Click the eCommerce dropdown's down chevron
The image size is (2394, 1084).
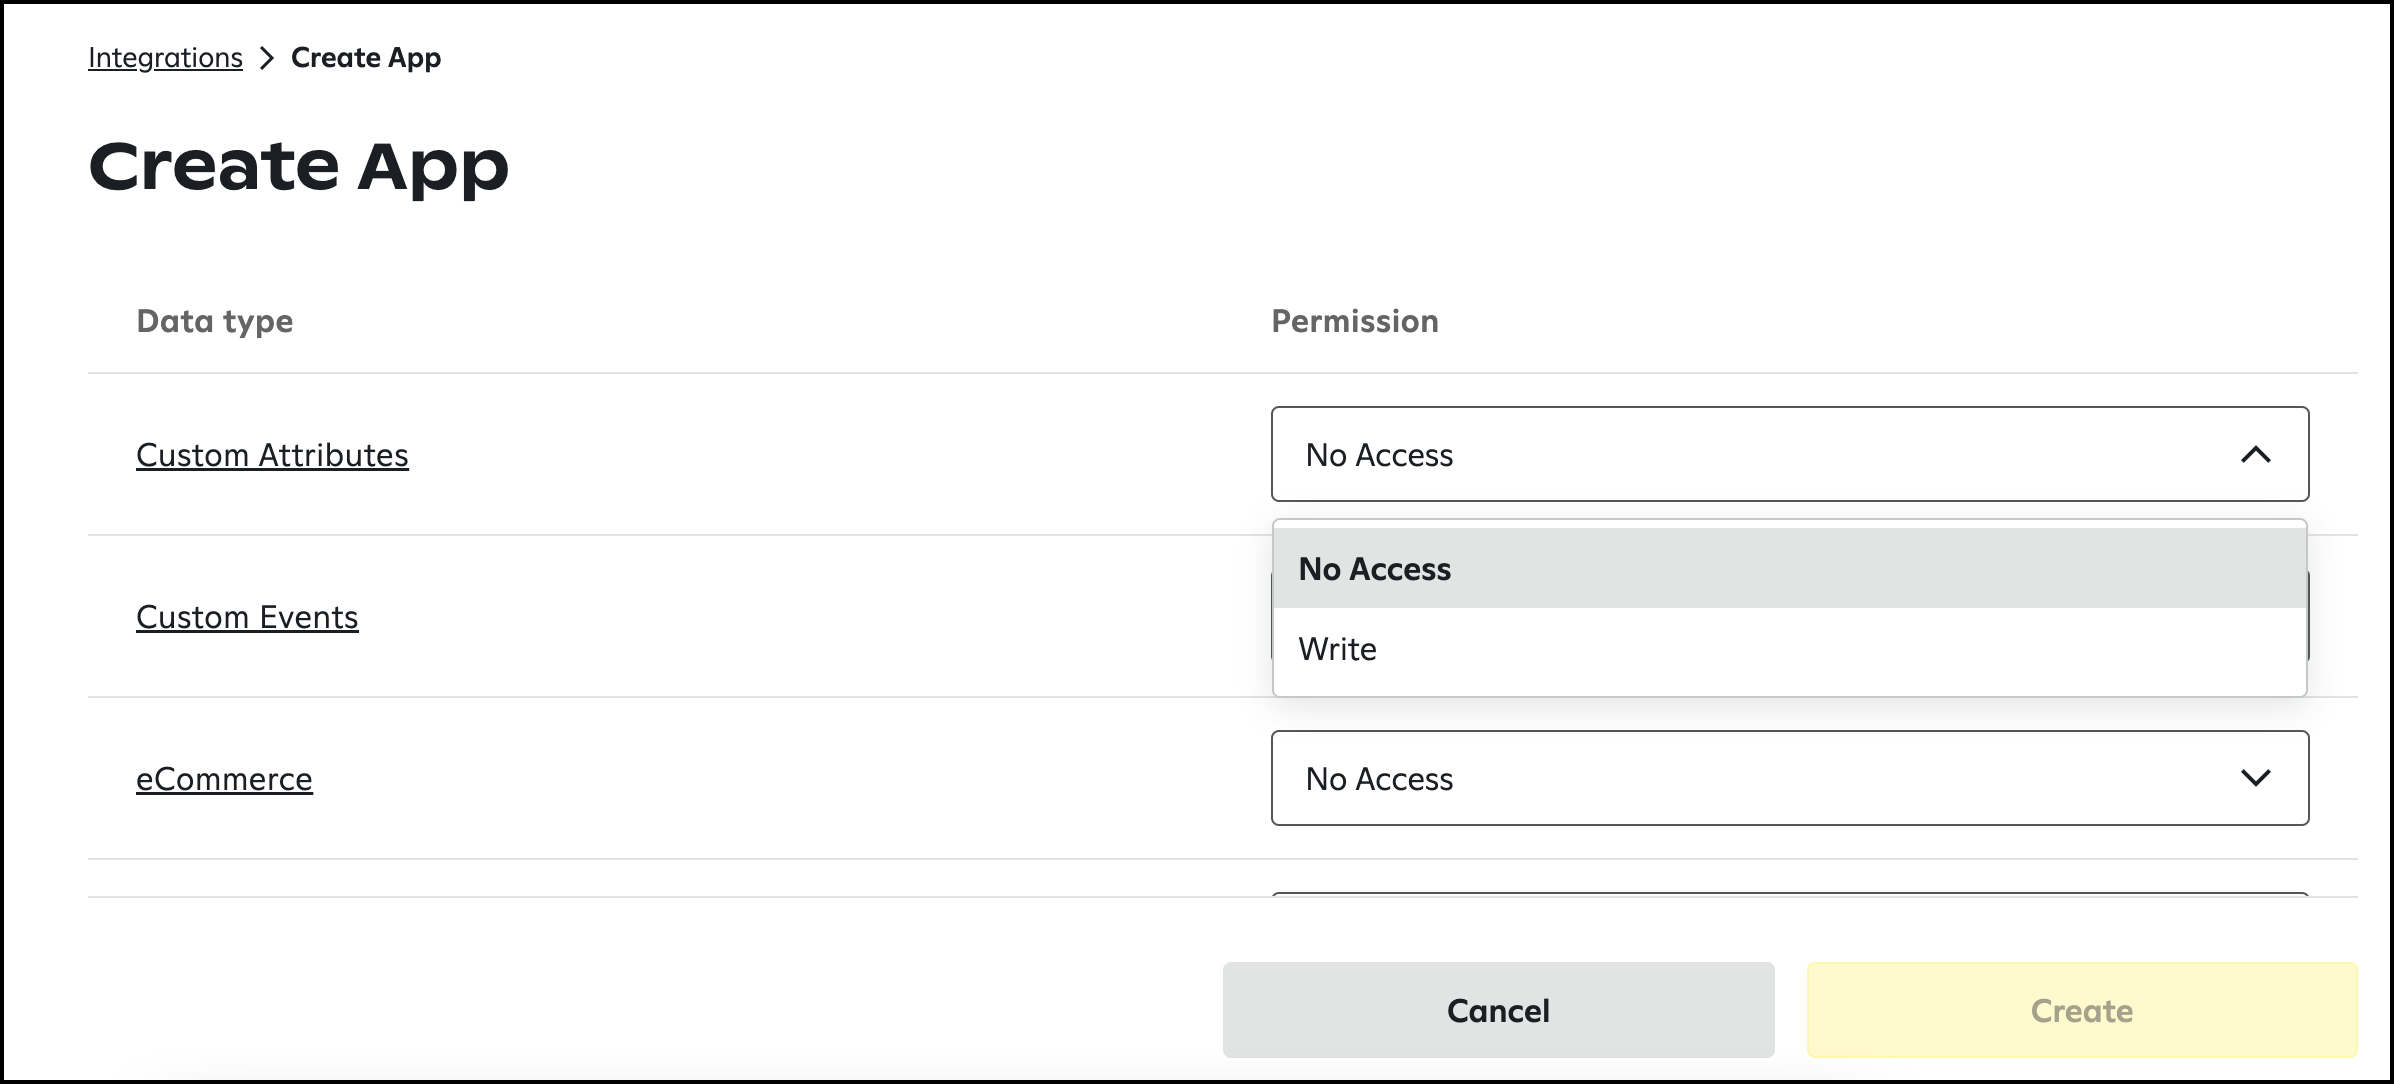point(2255,778)
